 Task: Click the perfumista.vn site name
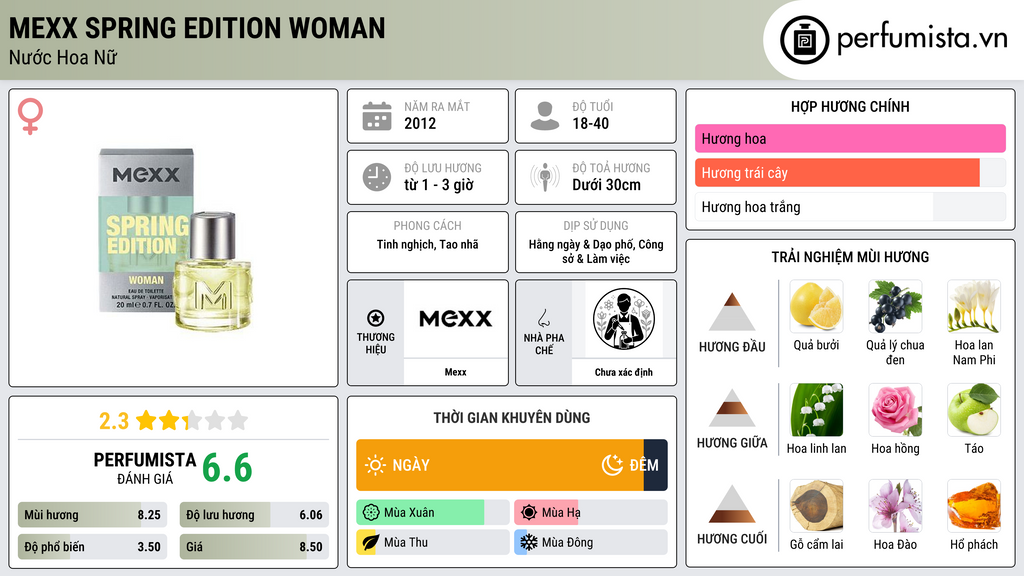[x=922, y=39]
